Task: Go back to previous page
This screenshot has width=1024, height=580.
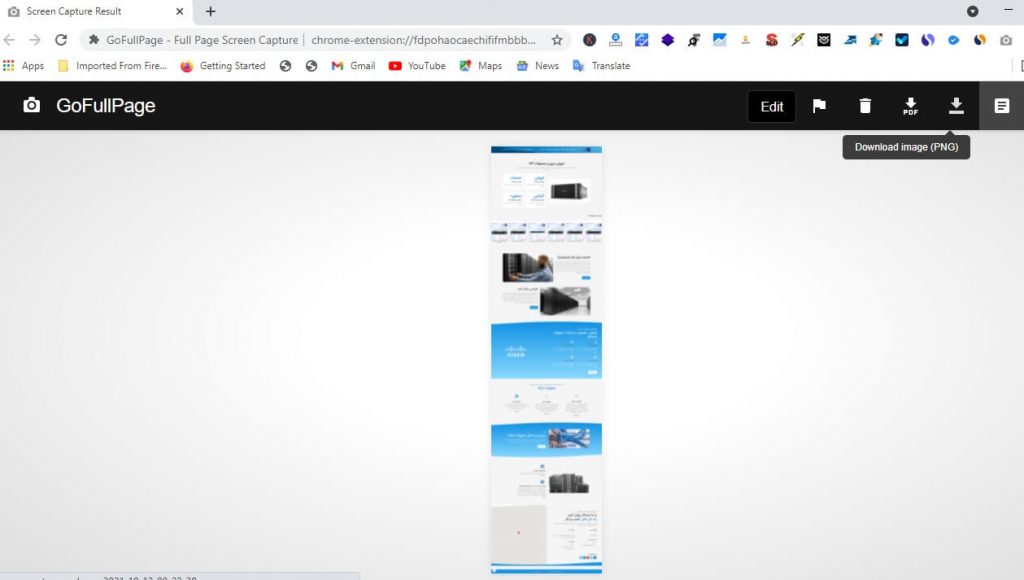Action: coord(9,40)
